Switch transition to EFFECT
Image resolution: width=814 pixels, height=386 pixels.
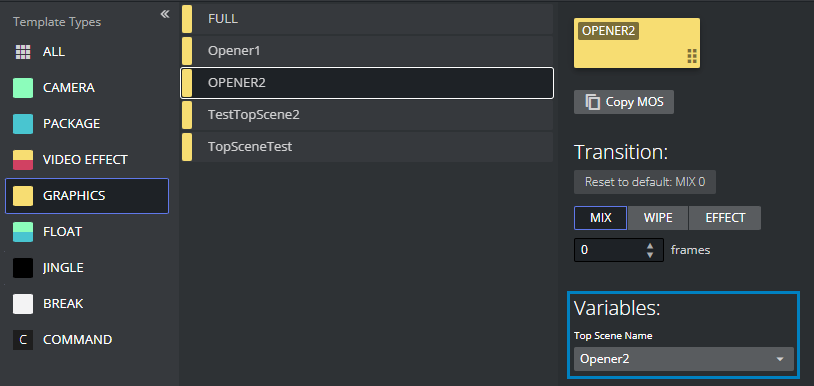click(725, 218)
